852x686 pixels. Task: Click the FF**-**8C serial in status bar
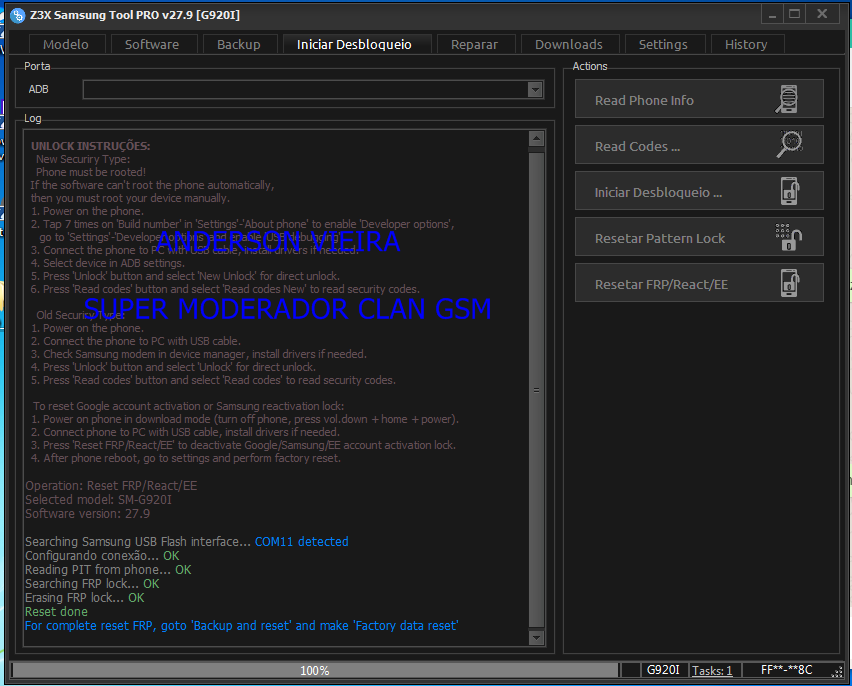tap(786, 670)
